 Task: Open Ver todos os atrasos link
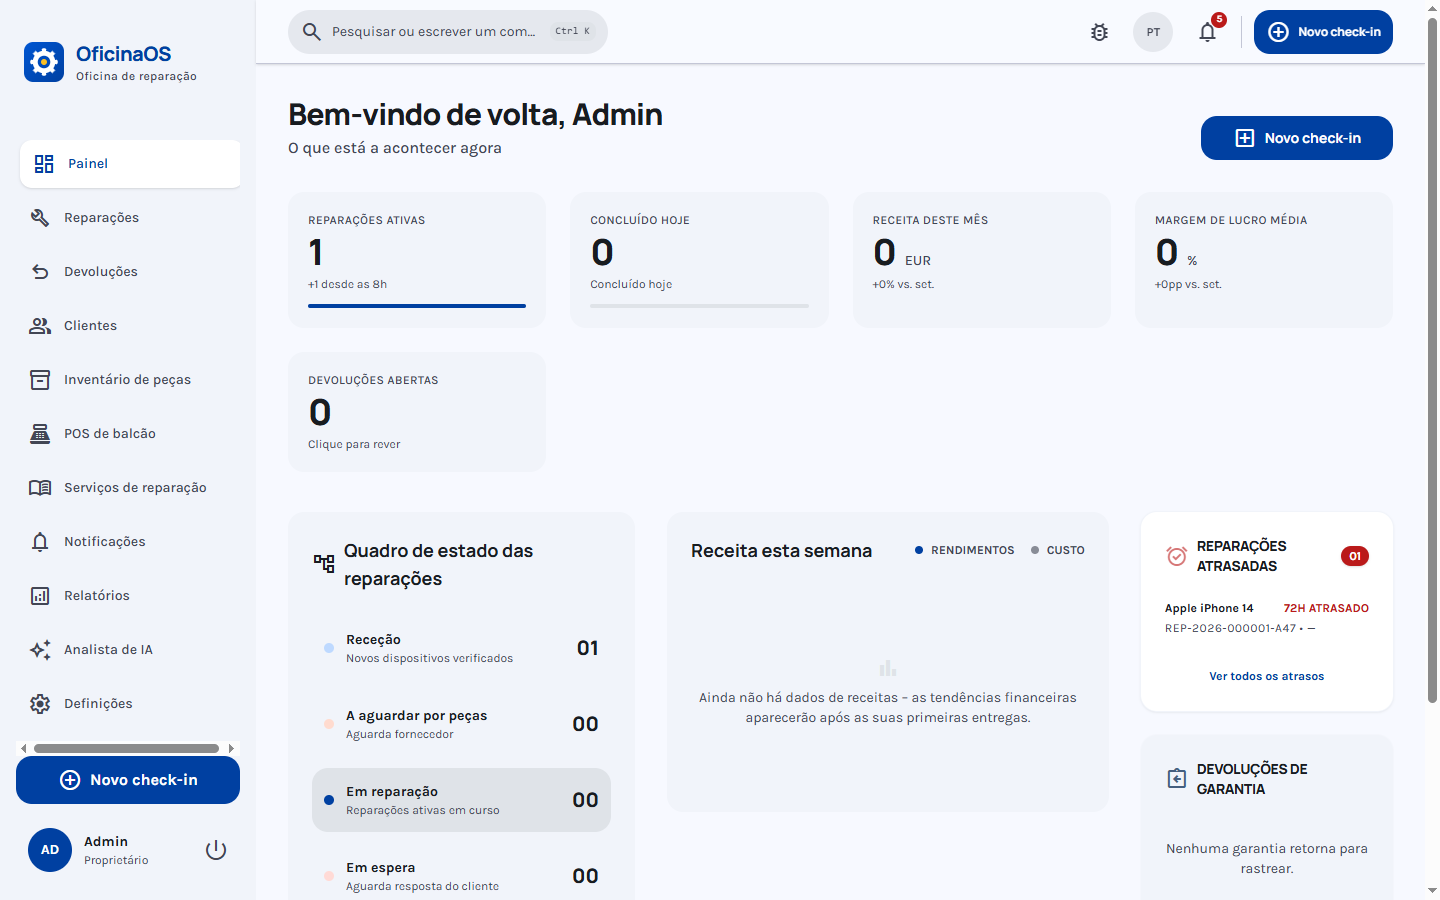coord(1266,677)
